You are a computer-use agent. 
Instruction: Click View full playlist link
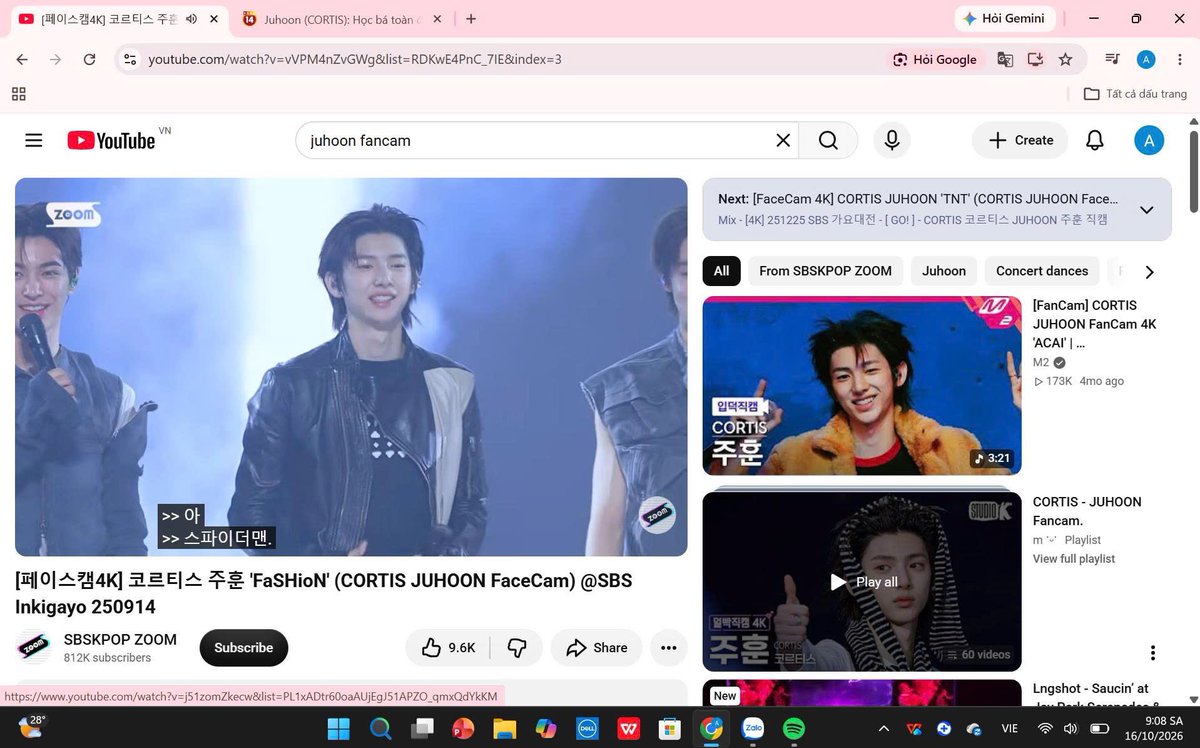pos(1074,559)
